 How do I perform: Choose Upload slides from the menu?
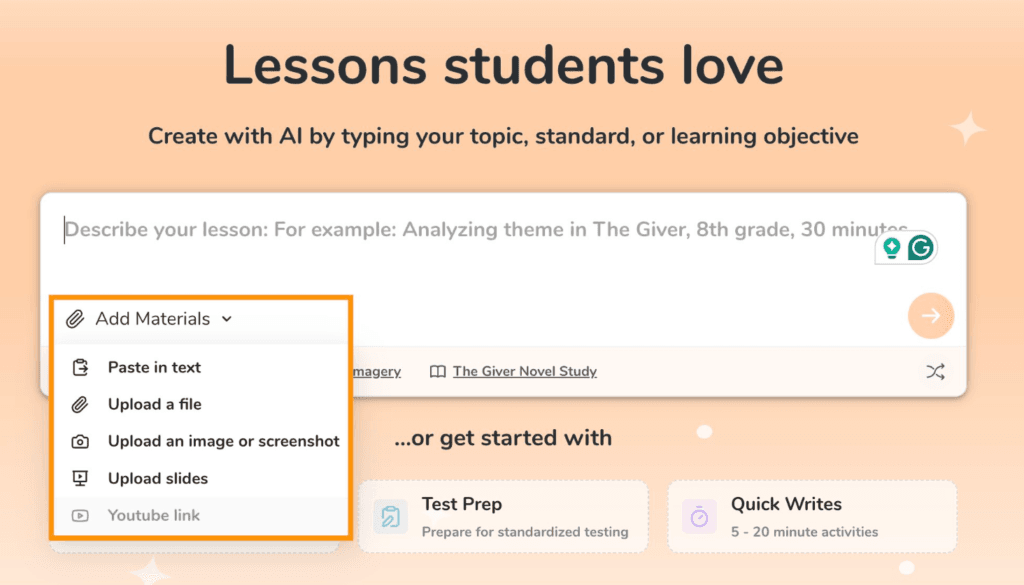coord(158,478)
